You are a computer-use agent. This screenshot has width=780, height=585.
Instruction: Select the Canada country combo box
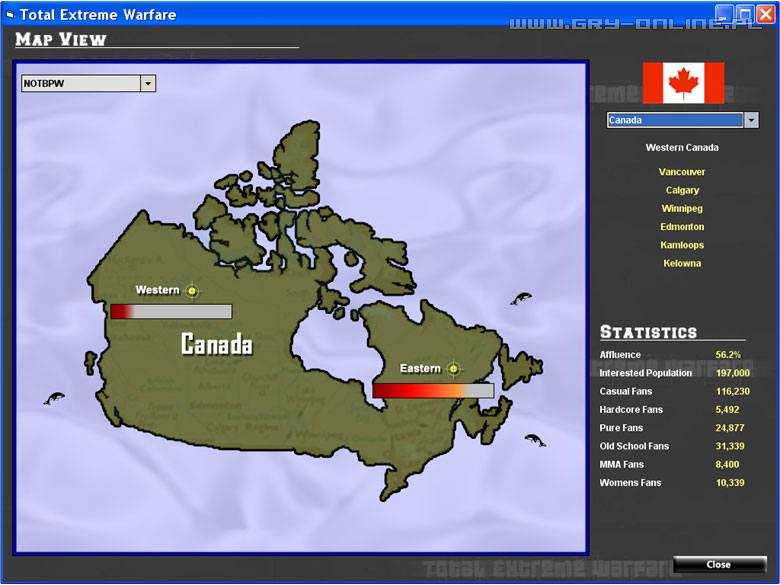point(675,120)
